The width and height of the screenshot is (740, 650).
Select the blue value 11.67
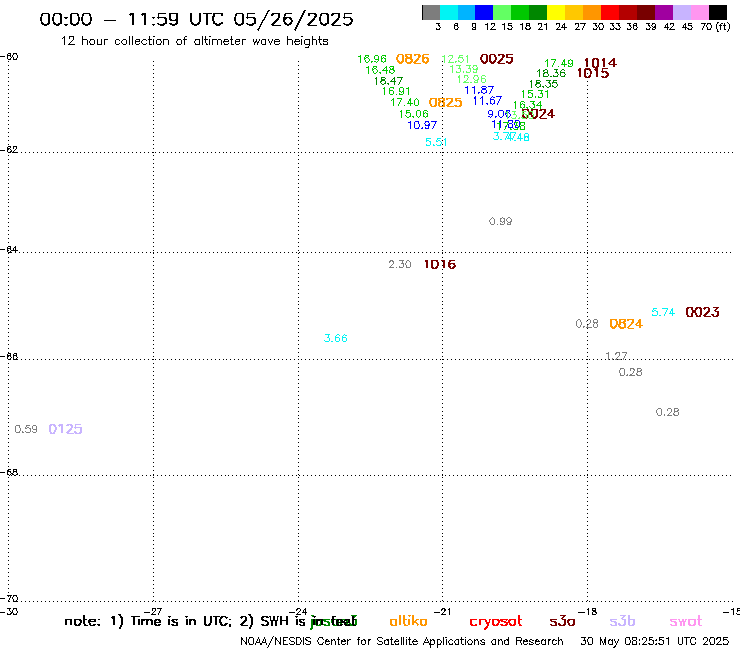[487, 101]
